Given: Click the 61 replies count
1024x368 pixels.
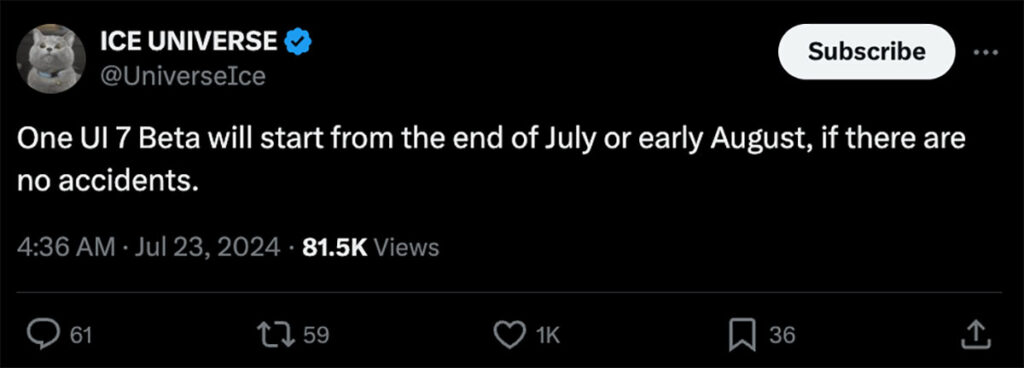Looking at the screenshot, I should 80,335.
